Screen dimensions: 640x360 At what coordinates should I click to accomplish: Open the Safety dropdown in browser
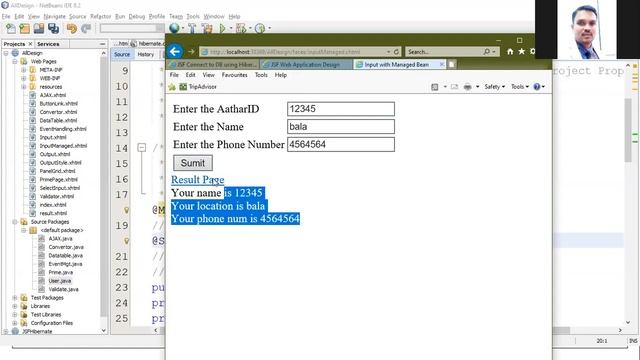click(x=494, y=87)
